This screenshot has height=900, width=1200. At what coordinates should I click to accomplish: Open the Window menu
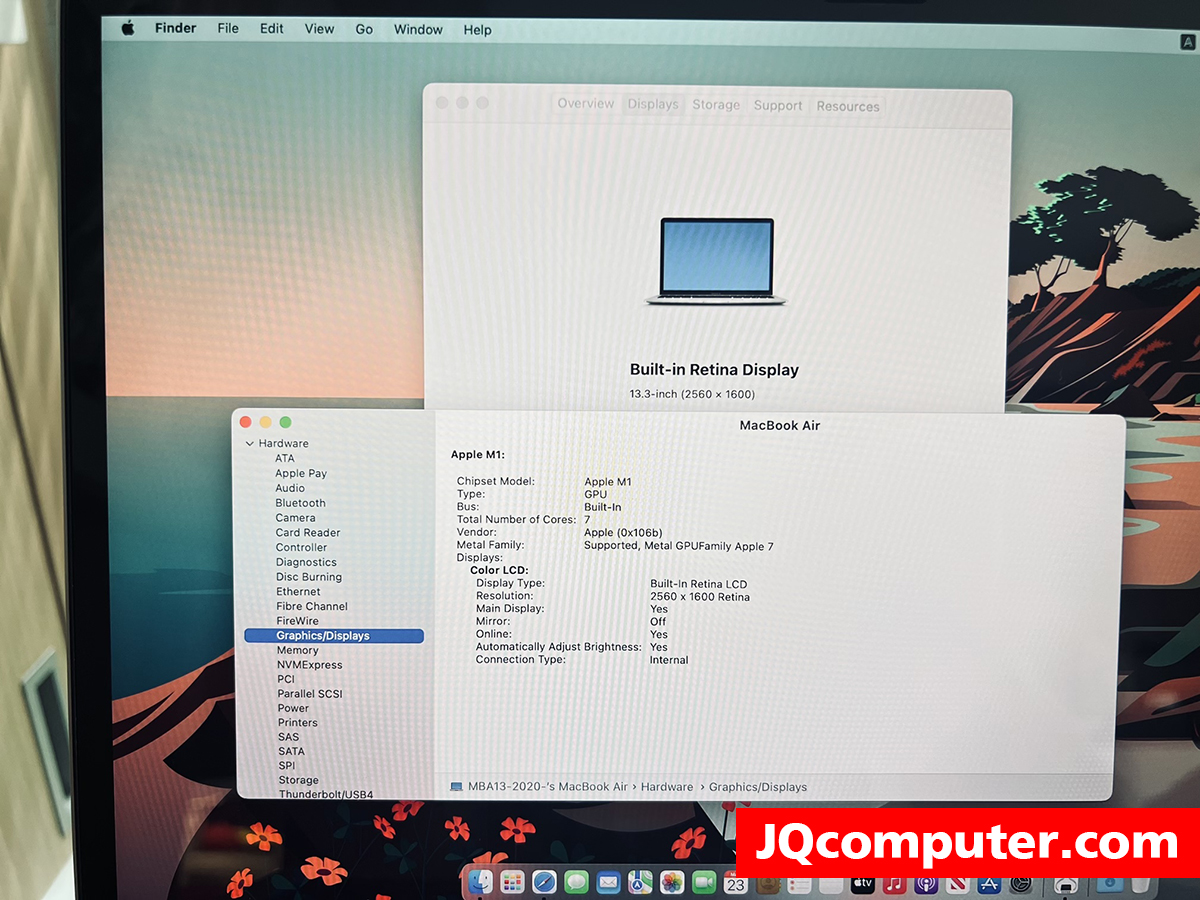tap(418, 30)
